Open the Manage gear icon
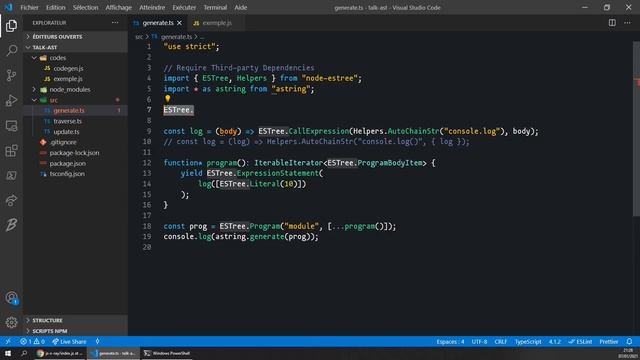 coord(11,322)
